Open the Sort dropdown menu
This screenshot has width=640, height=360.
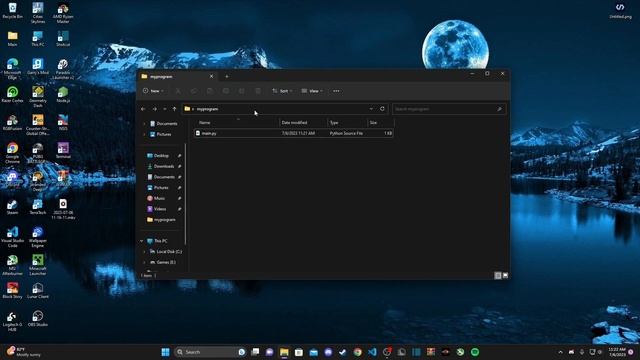[282, 91]
